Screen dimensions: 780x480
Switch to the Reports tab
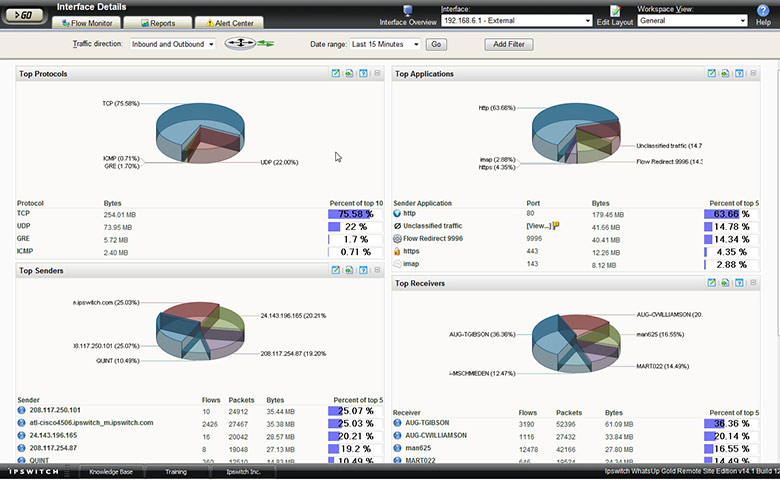point(158,22)
